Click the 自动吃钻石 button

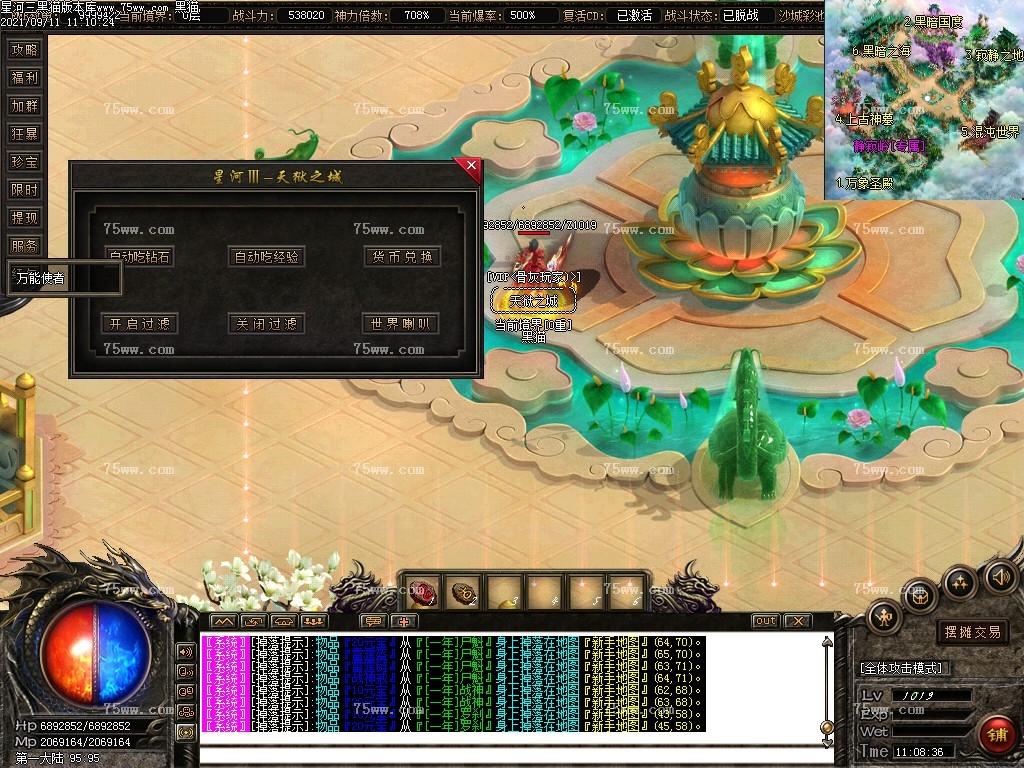(139, 257)
